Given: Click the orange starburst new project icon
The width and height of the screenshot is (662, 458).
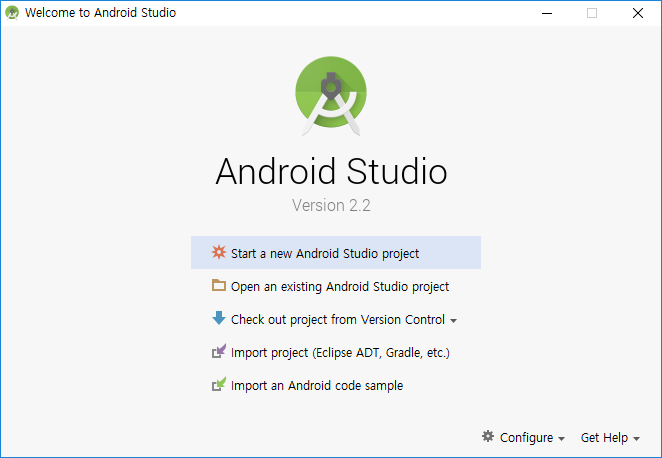Looking at the screenshot, I should [219, 252].
